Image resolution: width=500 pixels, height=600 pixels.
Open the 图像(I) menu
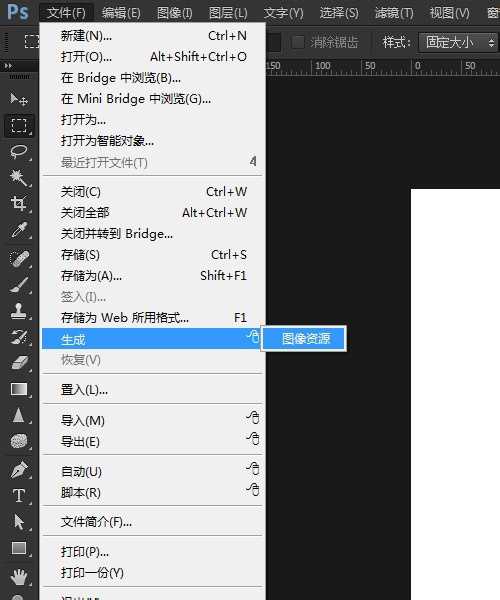[175, 13]
